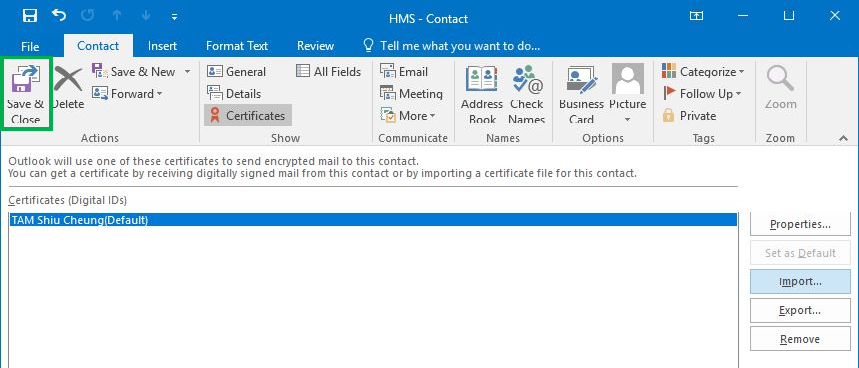This screenshot has width=859, height=368.
Task: Open the File tab
Action: 30,46
